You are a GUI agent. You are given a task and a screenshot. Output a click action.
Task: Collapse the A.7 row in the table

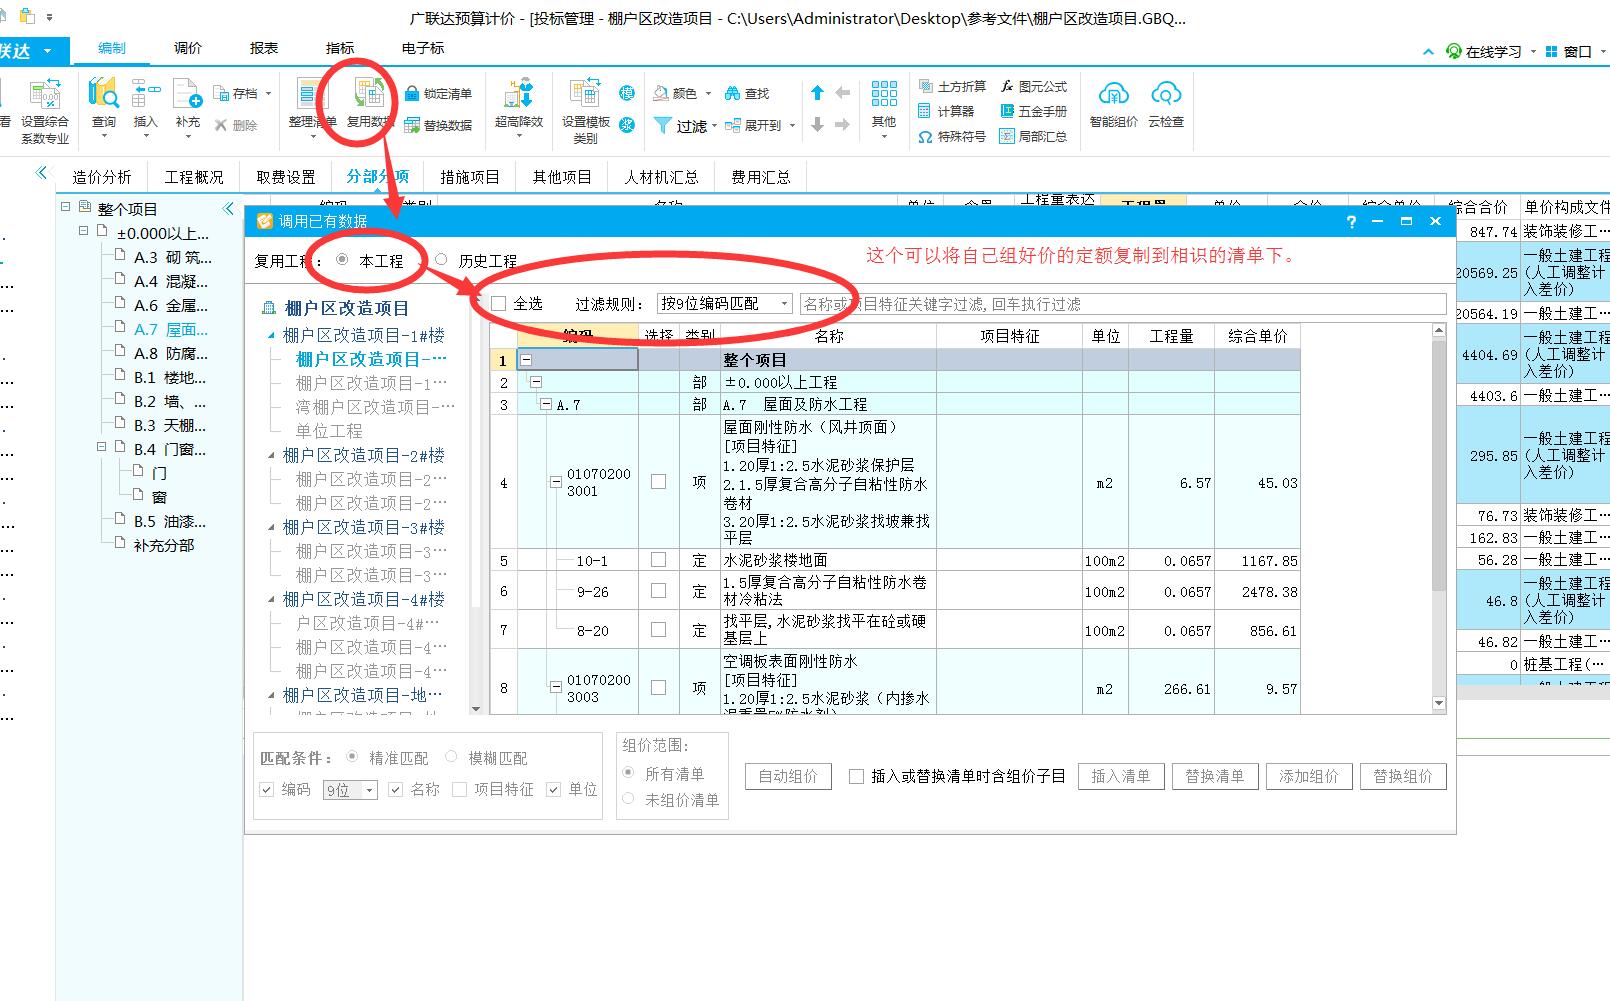546,404
